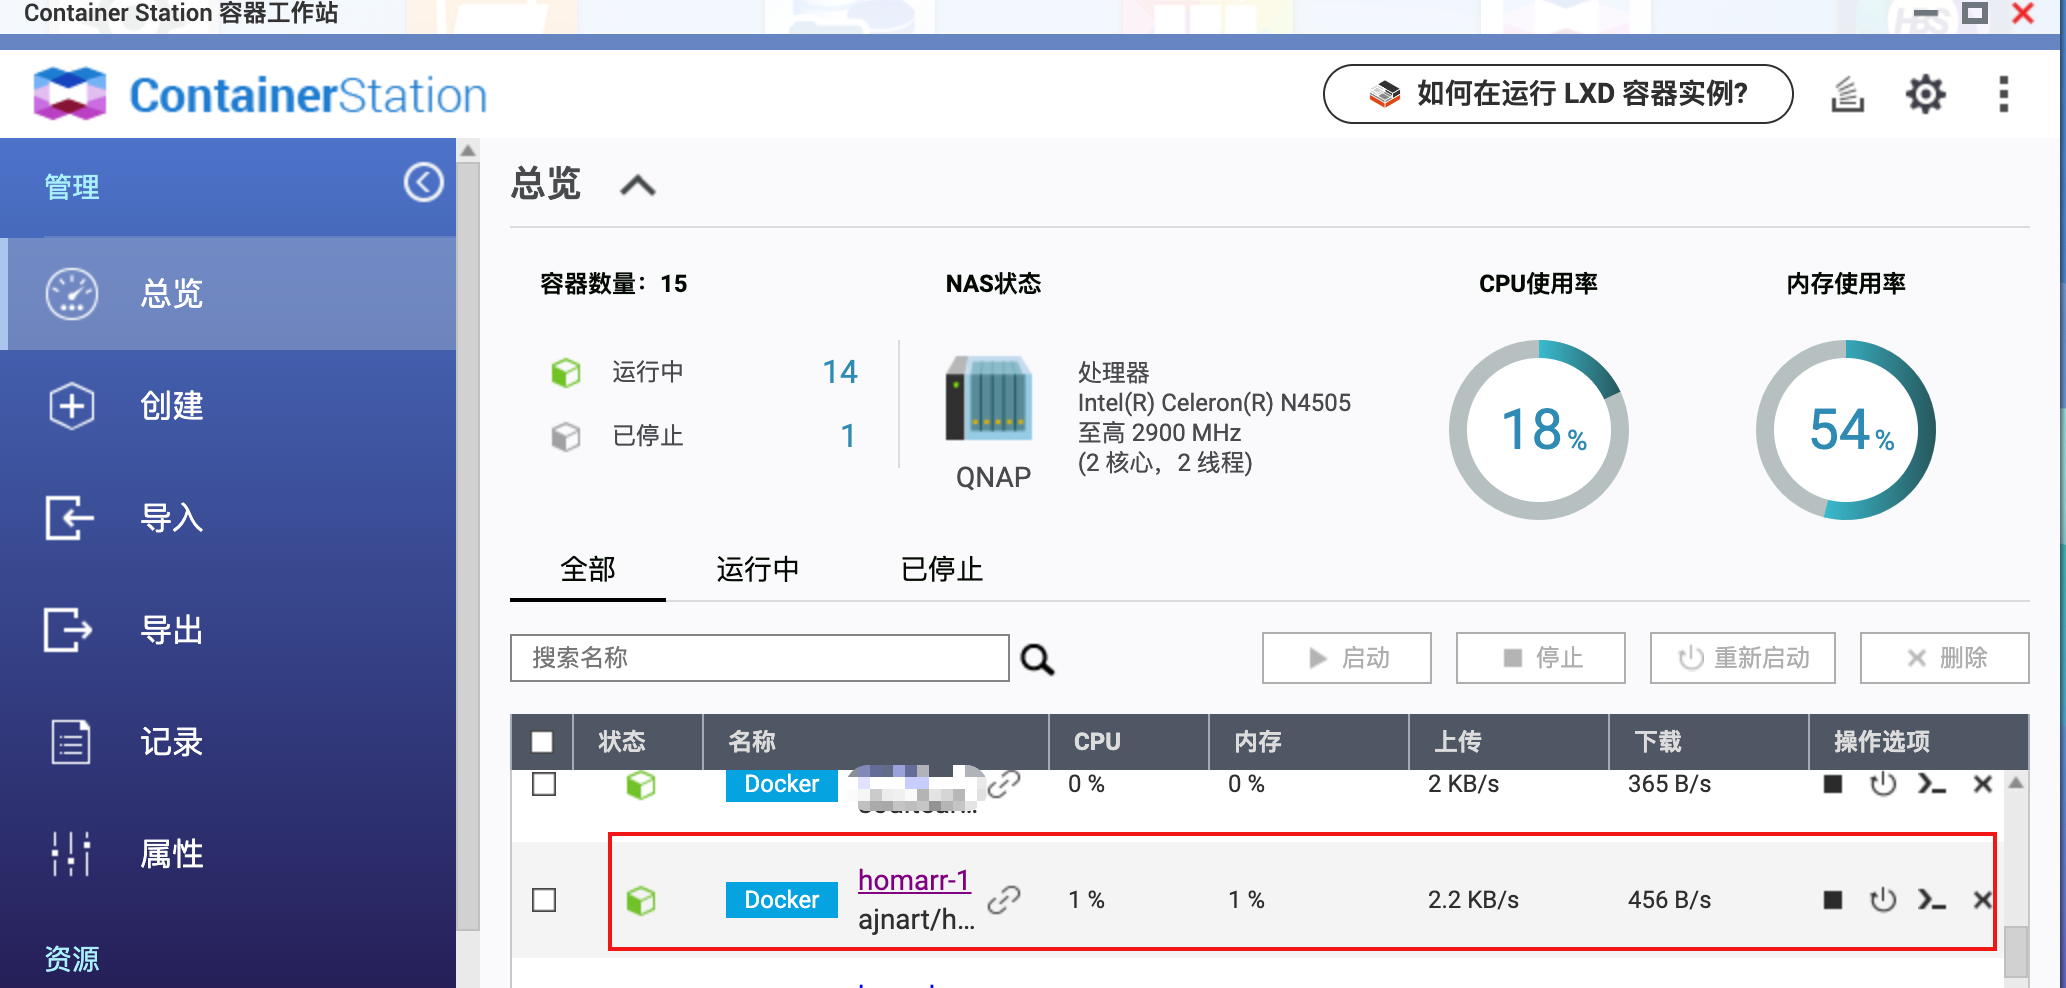Check the first Docker container's checkbox

click(x=543, y=785)
